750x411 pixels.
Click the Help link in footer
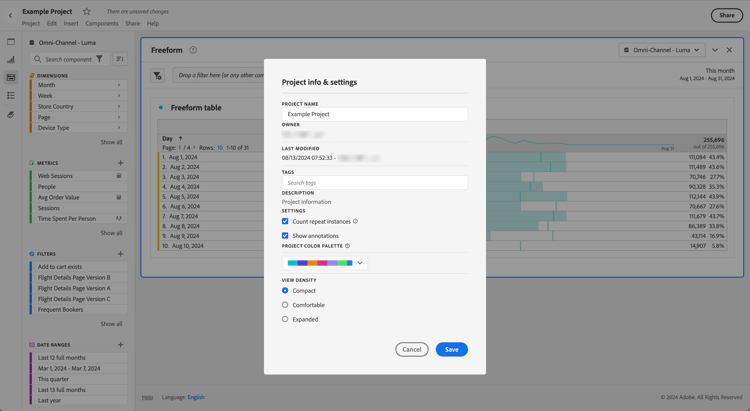tap(147, 397)
